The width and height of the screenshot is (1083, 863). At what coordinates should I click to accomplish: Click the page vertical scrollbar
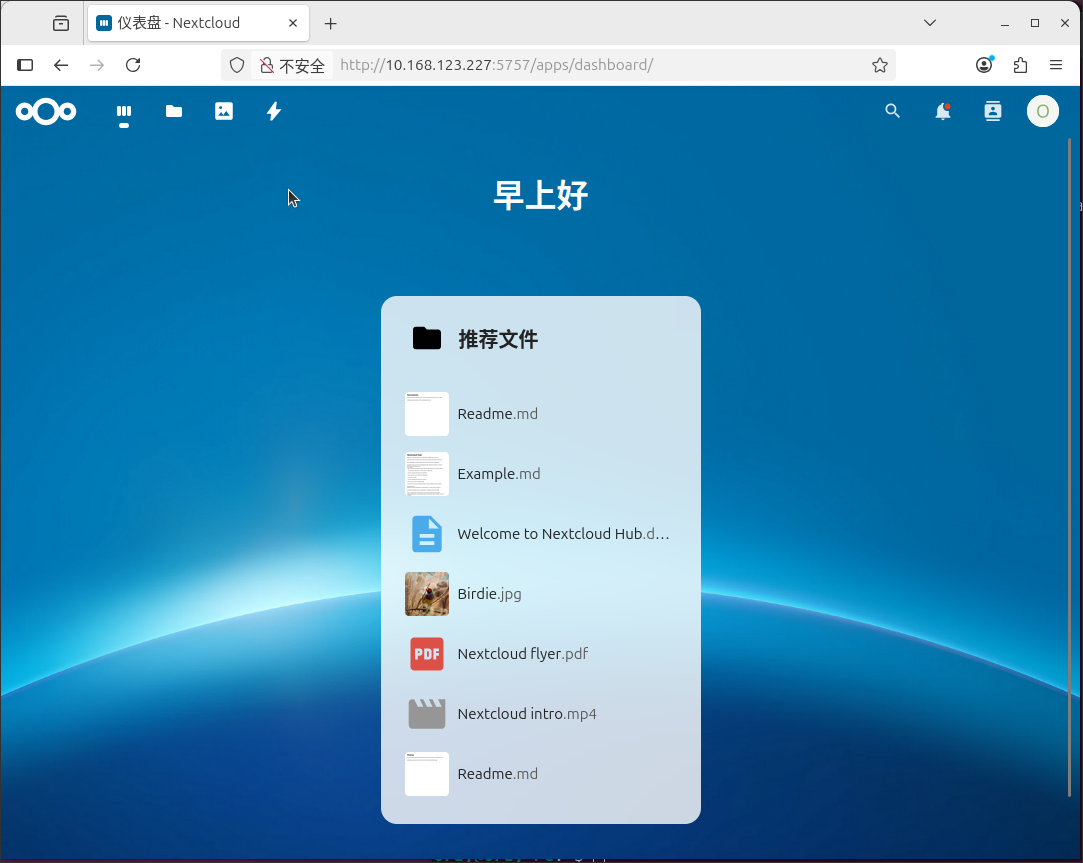coord(1069,467)
